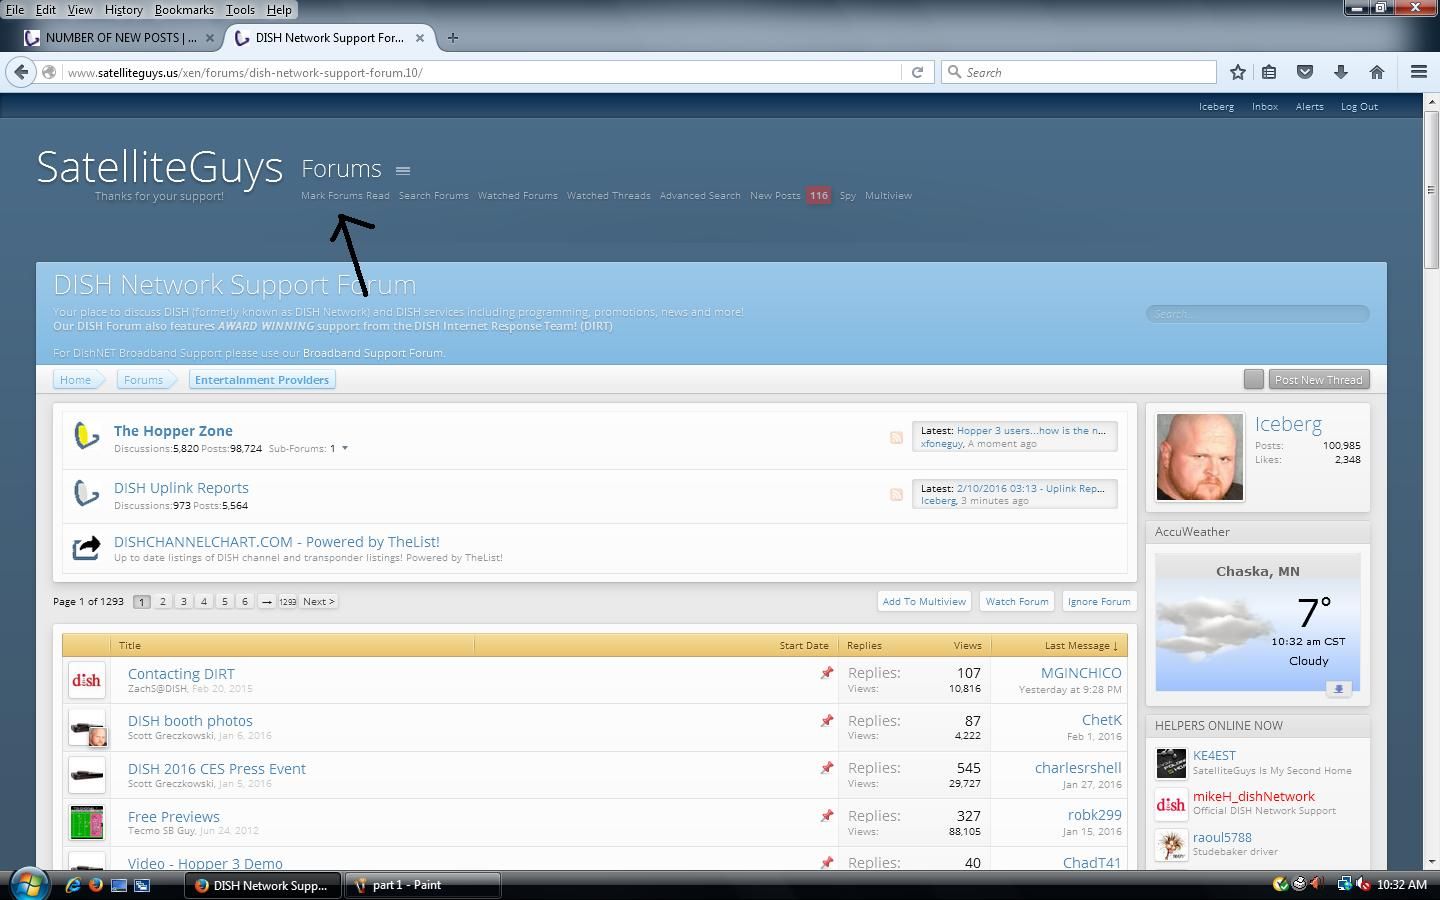The image size is (1440, 900).
Task: Open Entertainment Providers breadcrumb
Action: click(262, 379)
